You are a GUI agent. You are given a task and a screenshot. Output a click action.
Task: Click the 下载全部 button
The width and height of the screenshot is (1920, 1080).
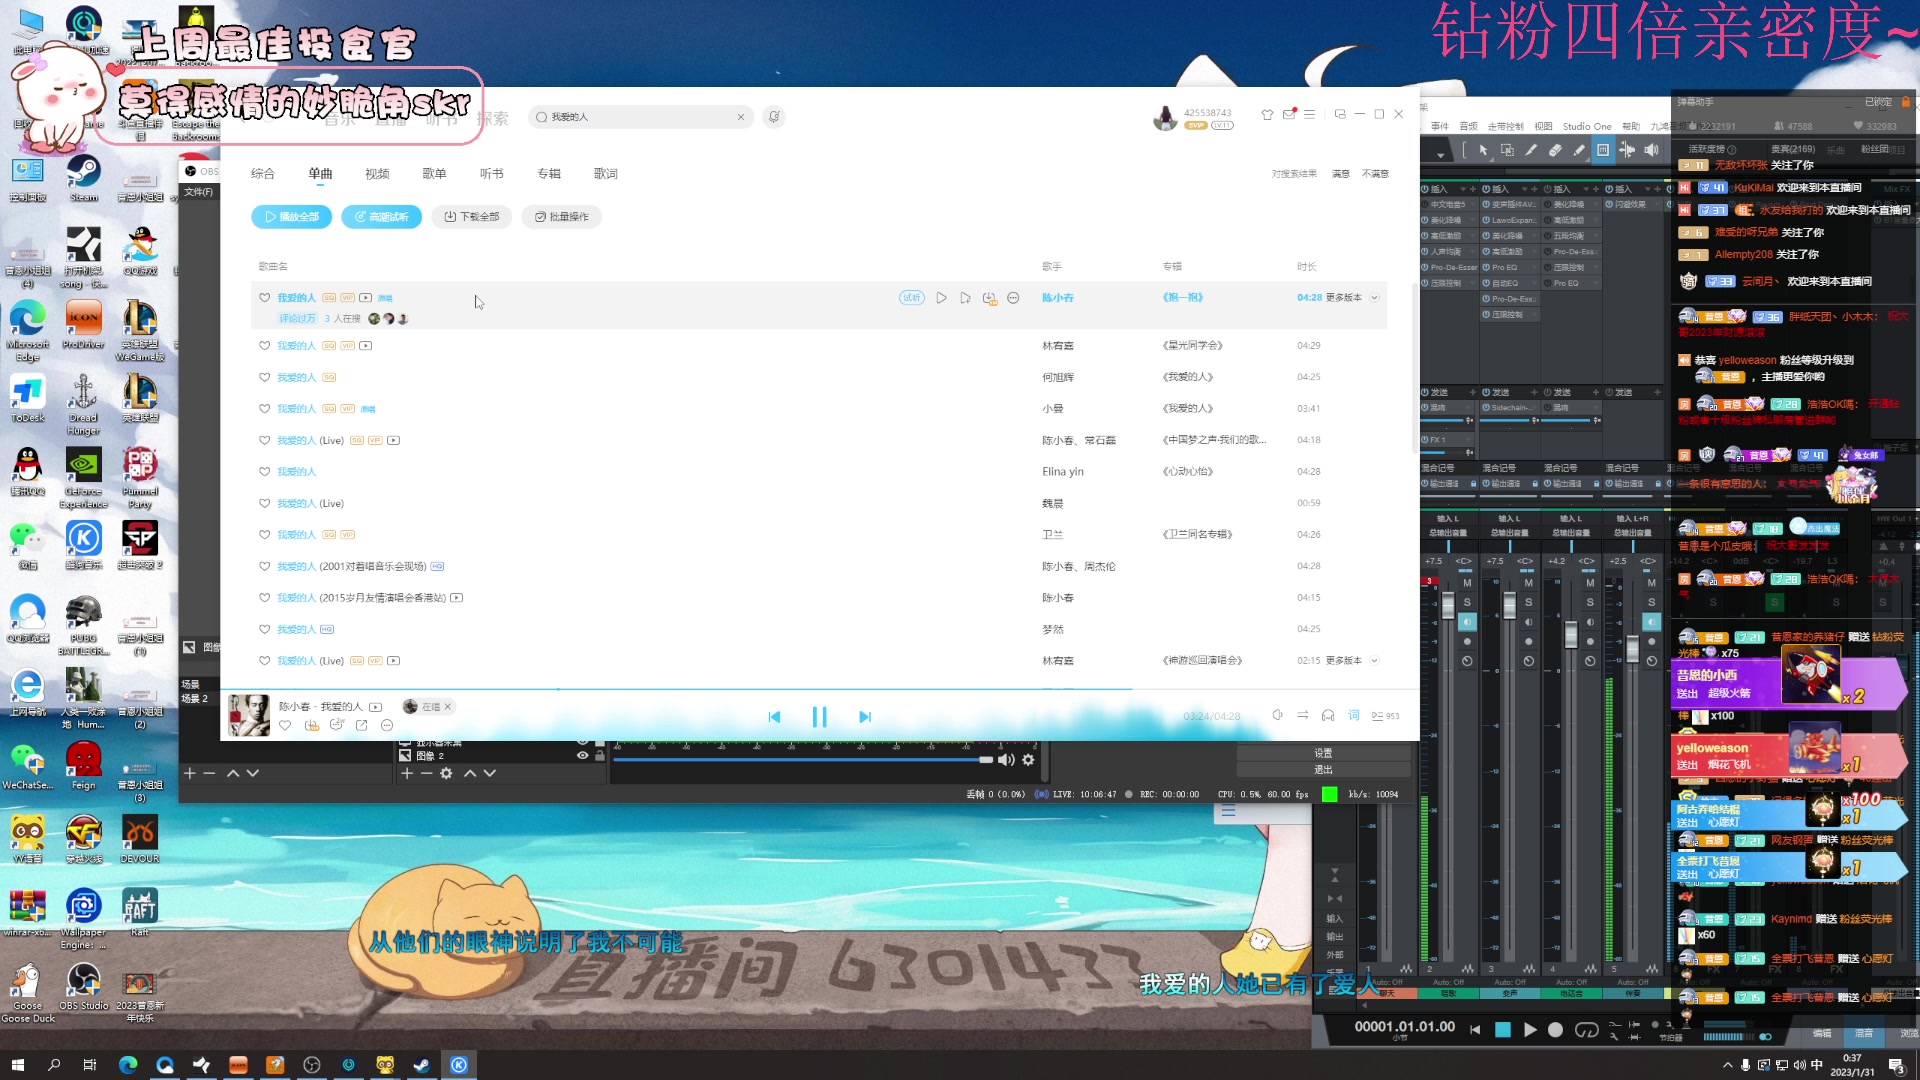click(471, 217)
